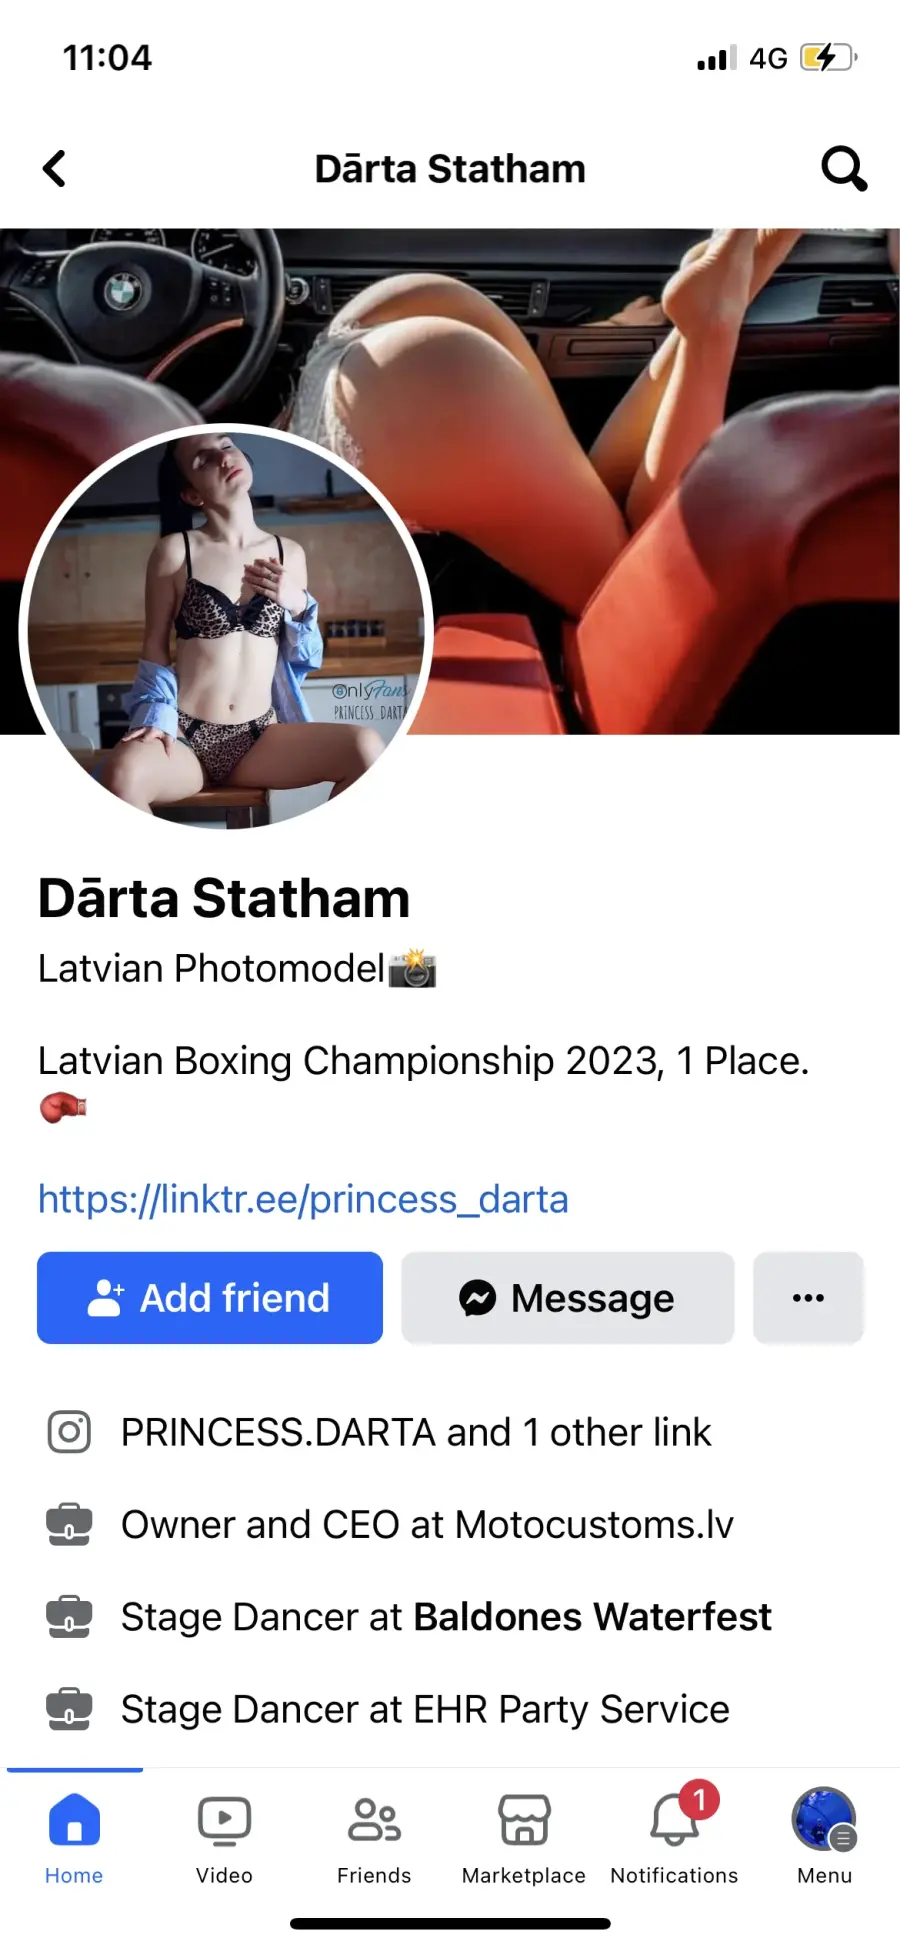Tap the Instagram icon beside PRINCESS.DARTA
Viewport: 900px width, 1948px height.
point(69,1432)
